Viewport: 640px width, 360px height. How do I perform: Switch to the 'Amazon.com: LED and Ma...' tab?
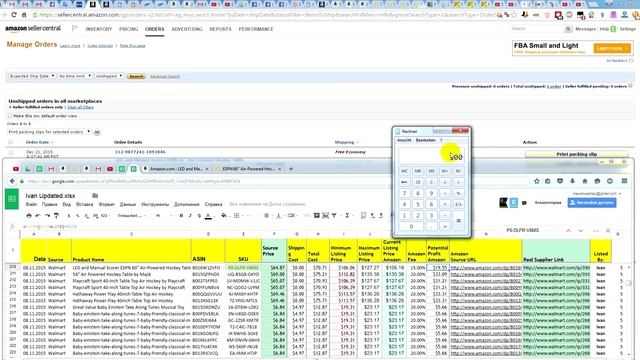click(176, 169)
